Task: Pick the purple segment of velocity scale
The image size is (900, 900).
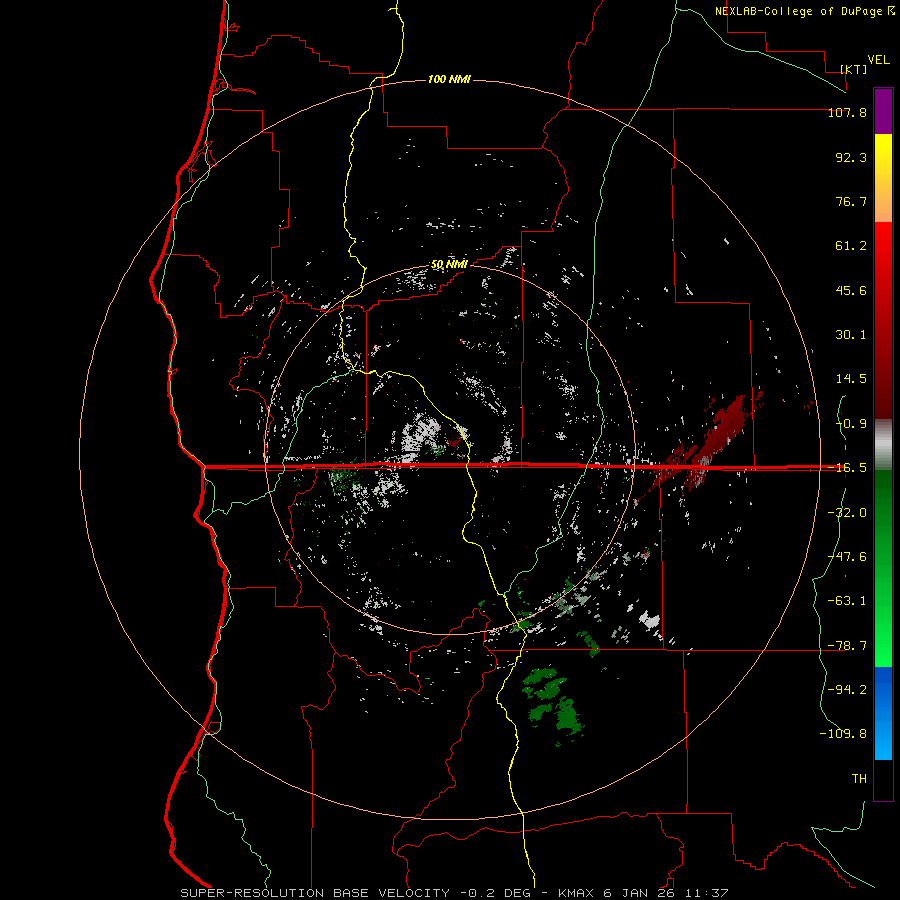Action: click(x=883, y=111)
